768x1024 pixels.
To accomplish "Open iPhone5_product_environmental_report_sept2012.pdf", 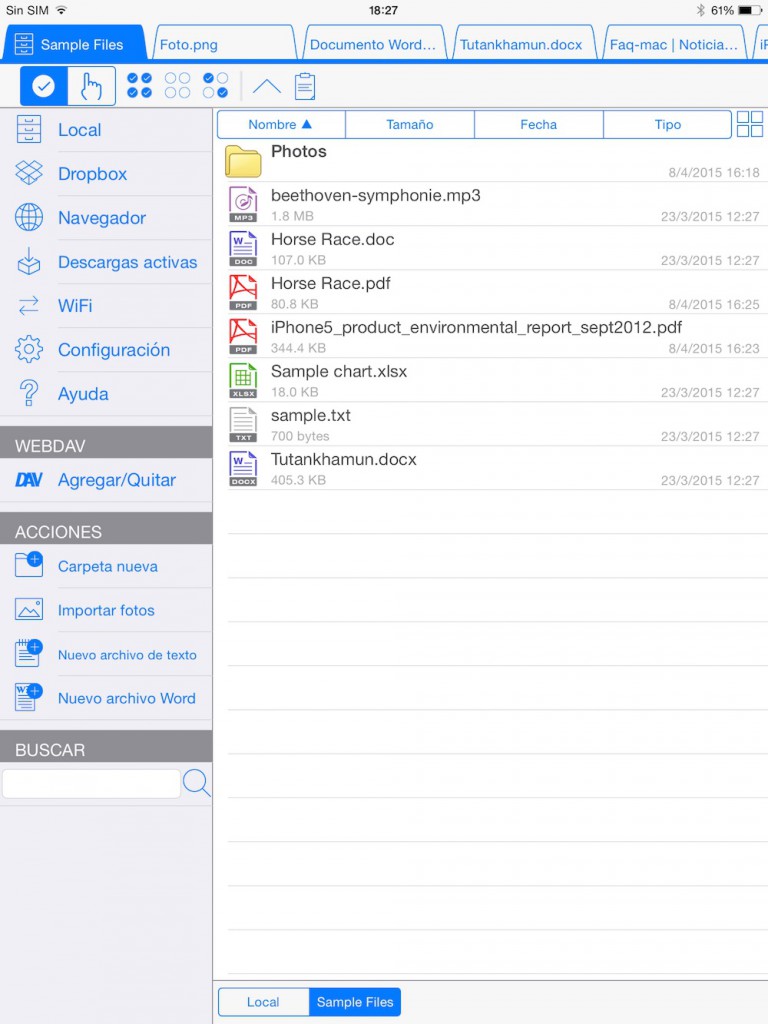I will 492,337.
